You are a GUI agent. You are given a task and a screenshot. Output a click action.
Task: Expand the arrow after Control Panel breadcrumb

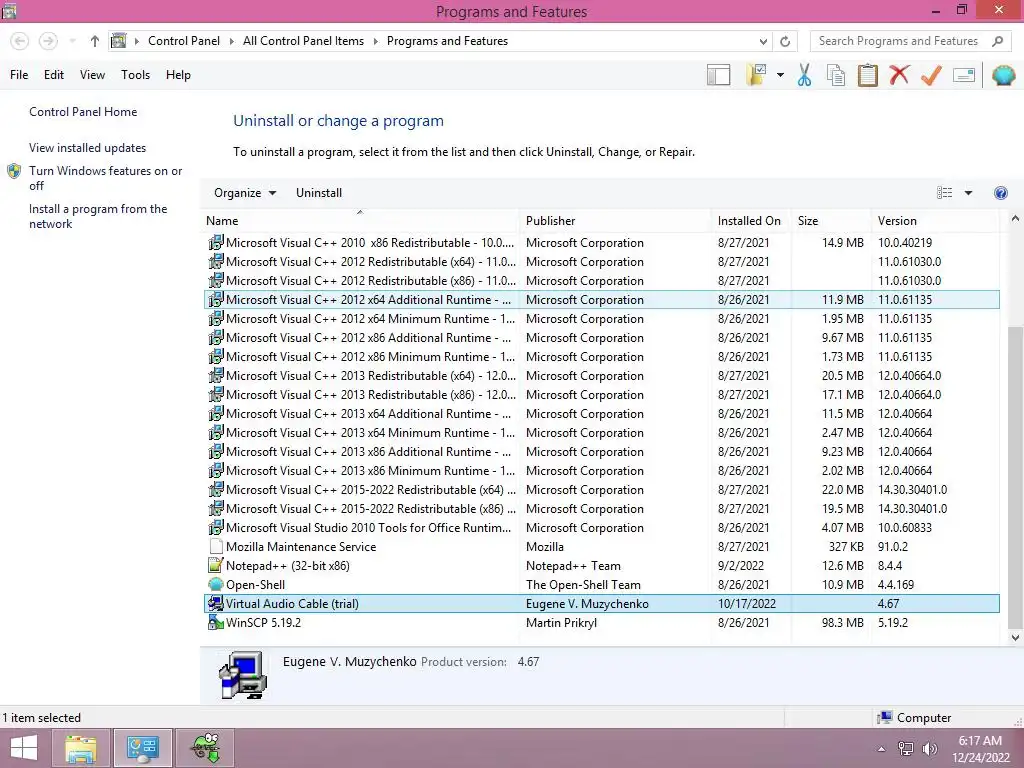click(x=231, y=41)
